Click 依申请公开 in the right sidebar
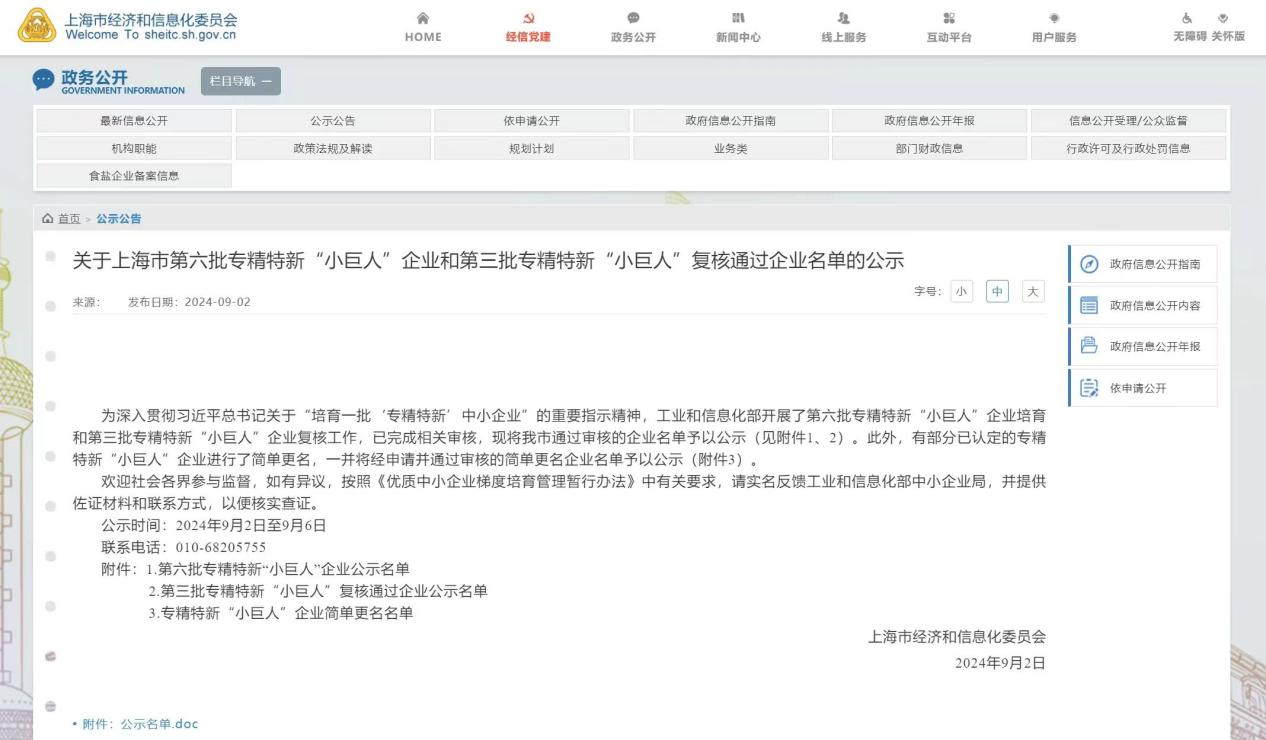This screenshot has width=1266, height=740. click(1137, 388)
